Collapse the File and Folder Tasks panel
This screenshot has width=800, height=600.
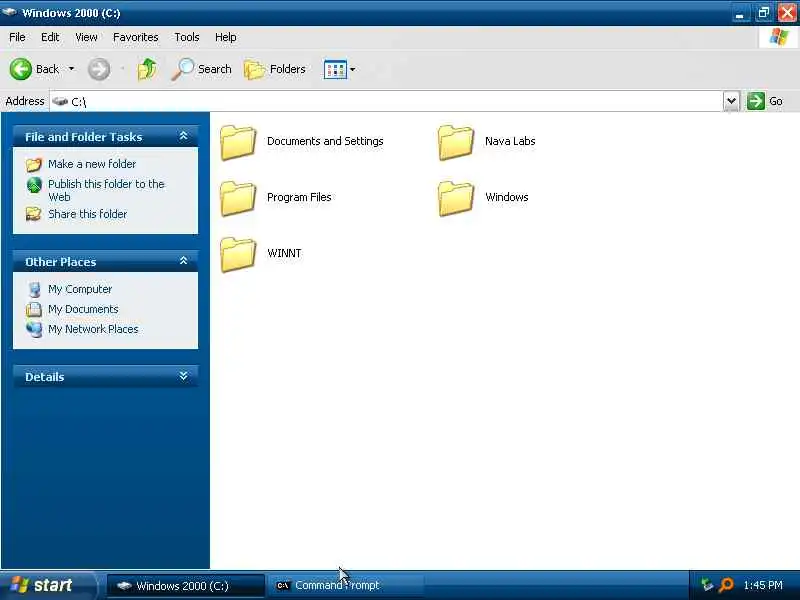[x=183, y=136]
